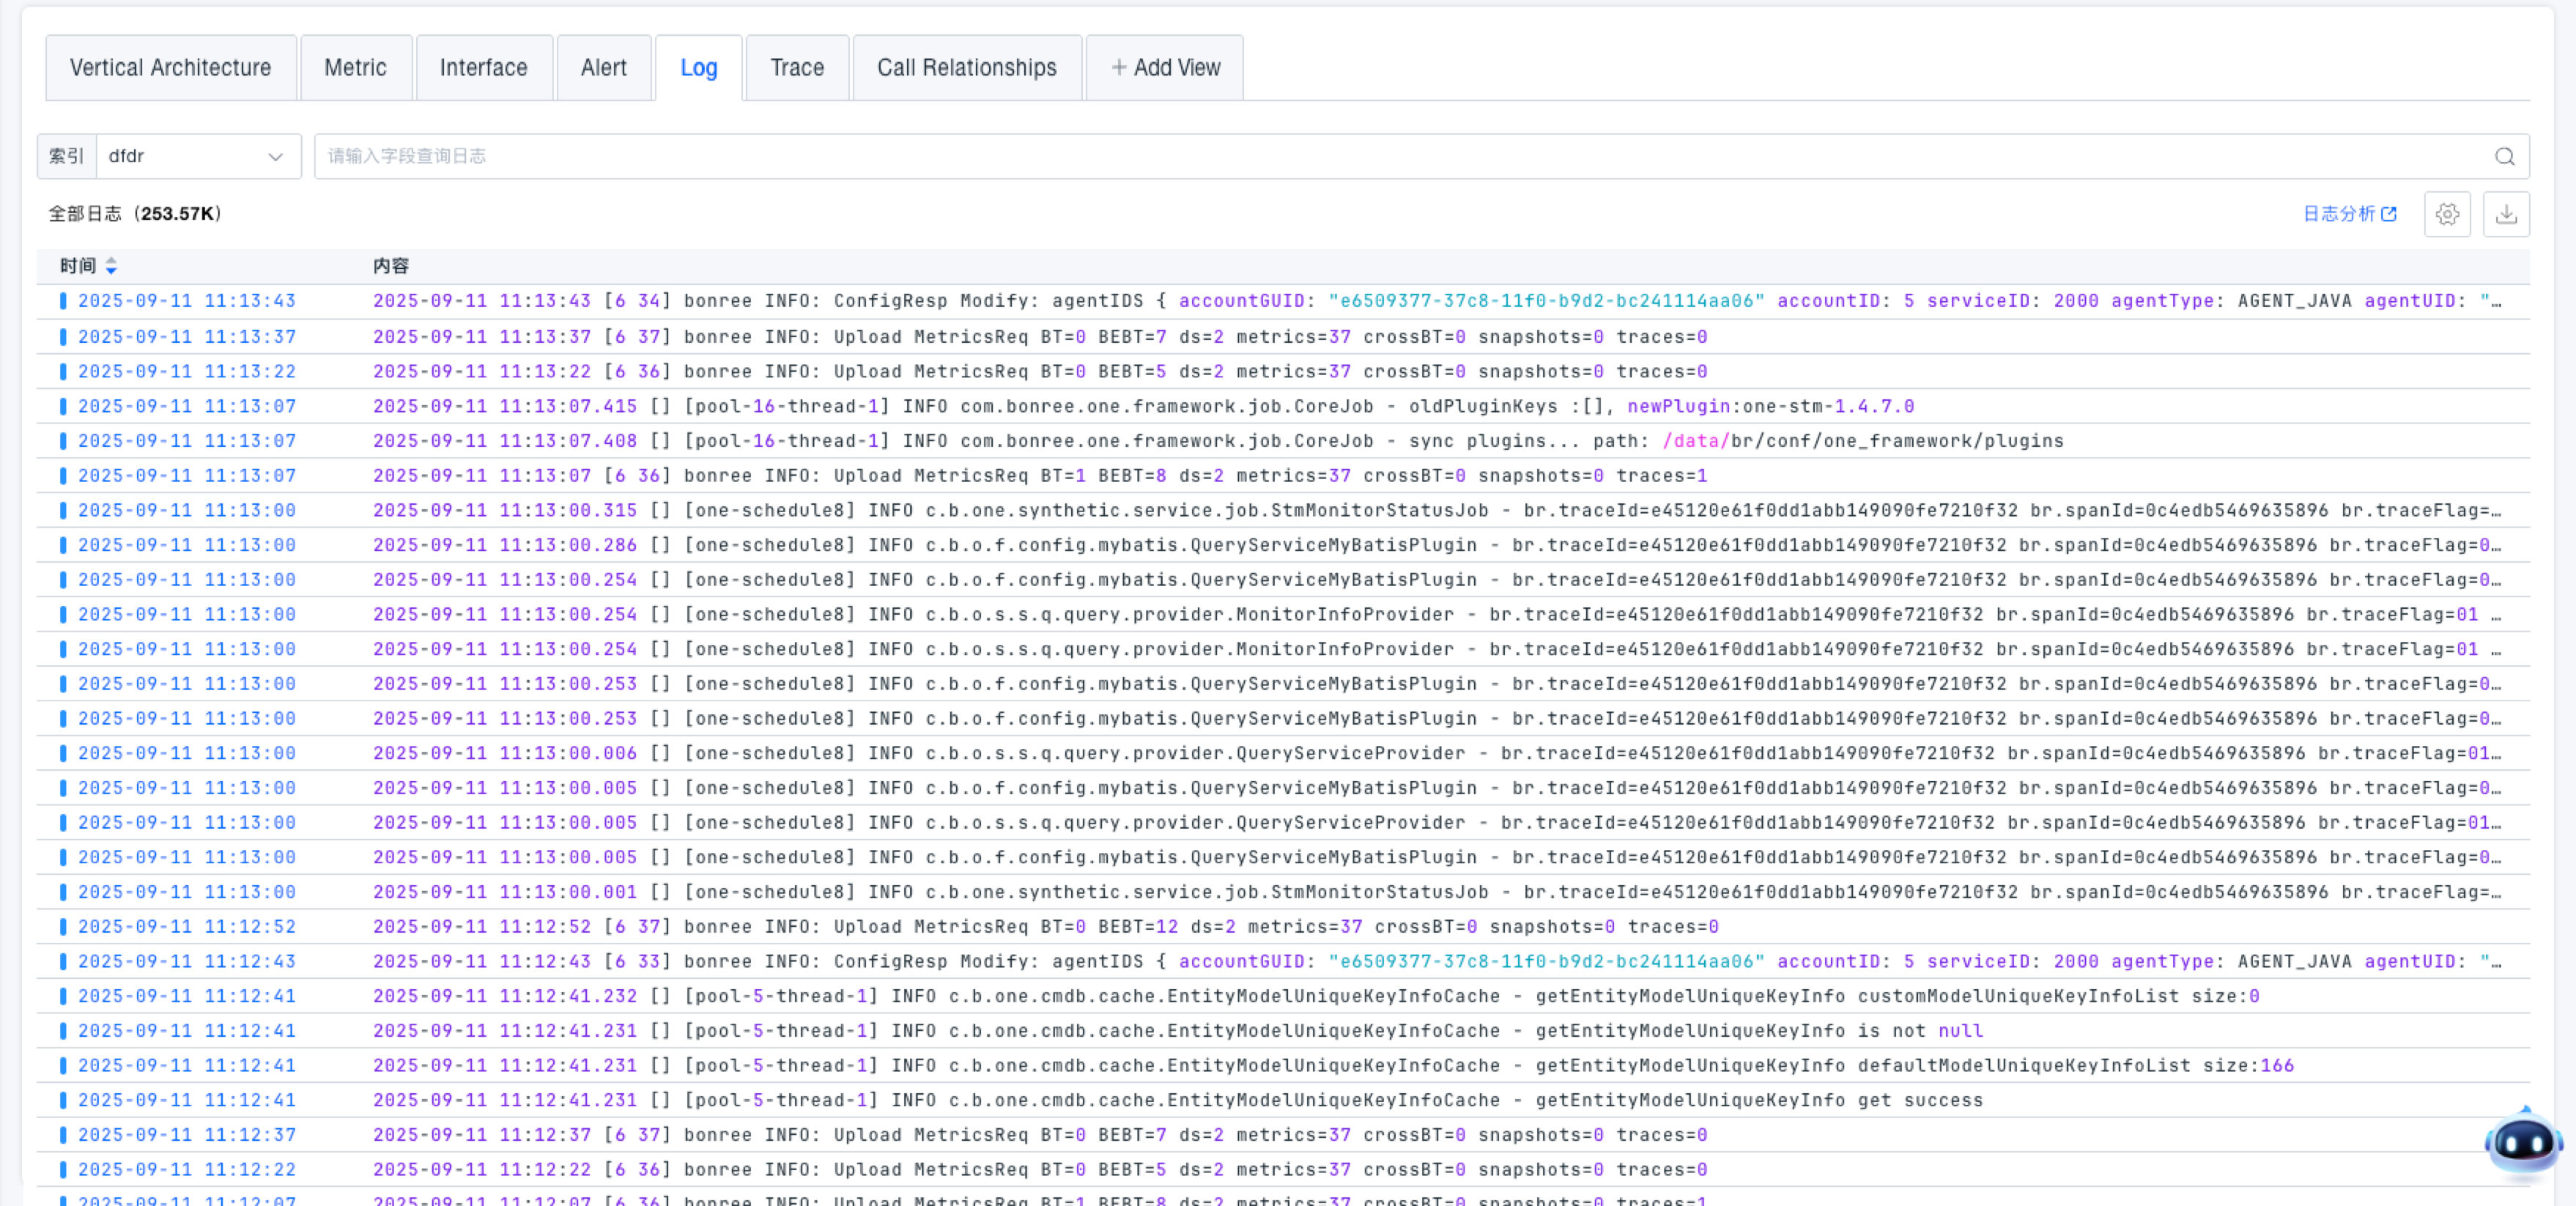Viewport: 2576px width, 1206px height.
Task: Open the Vertical Architecture tab
Action: (170, 68)
